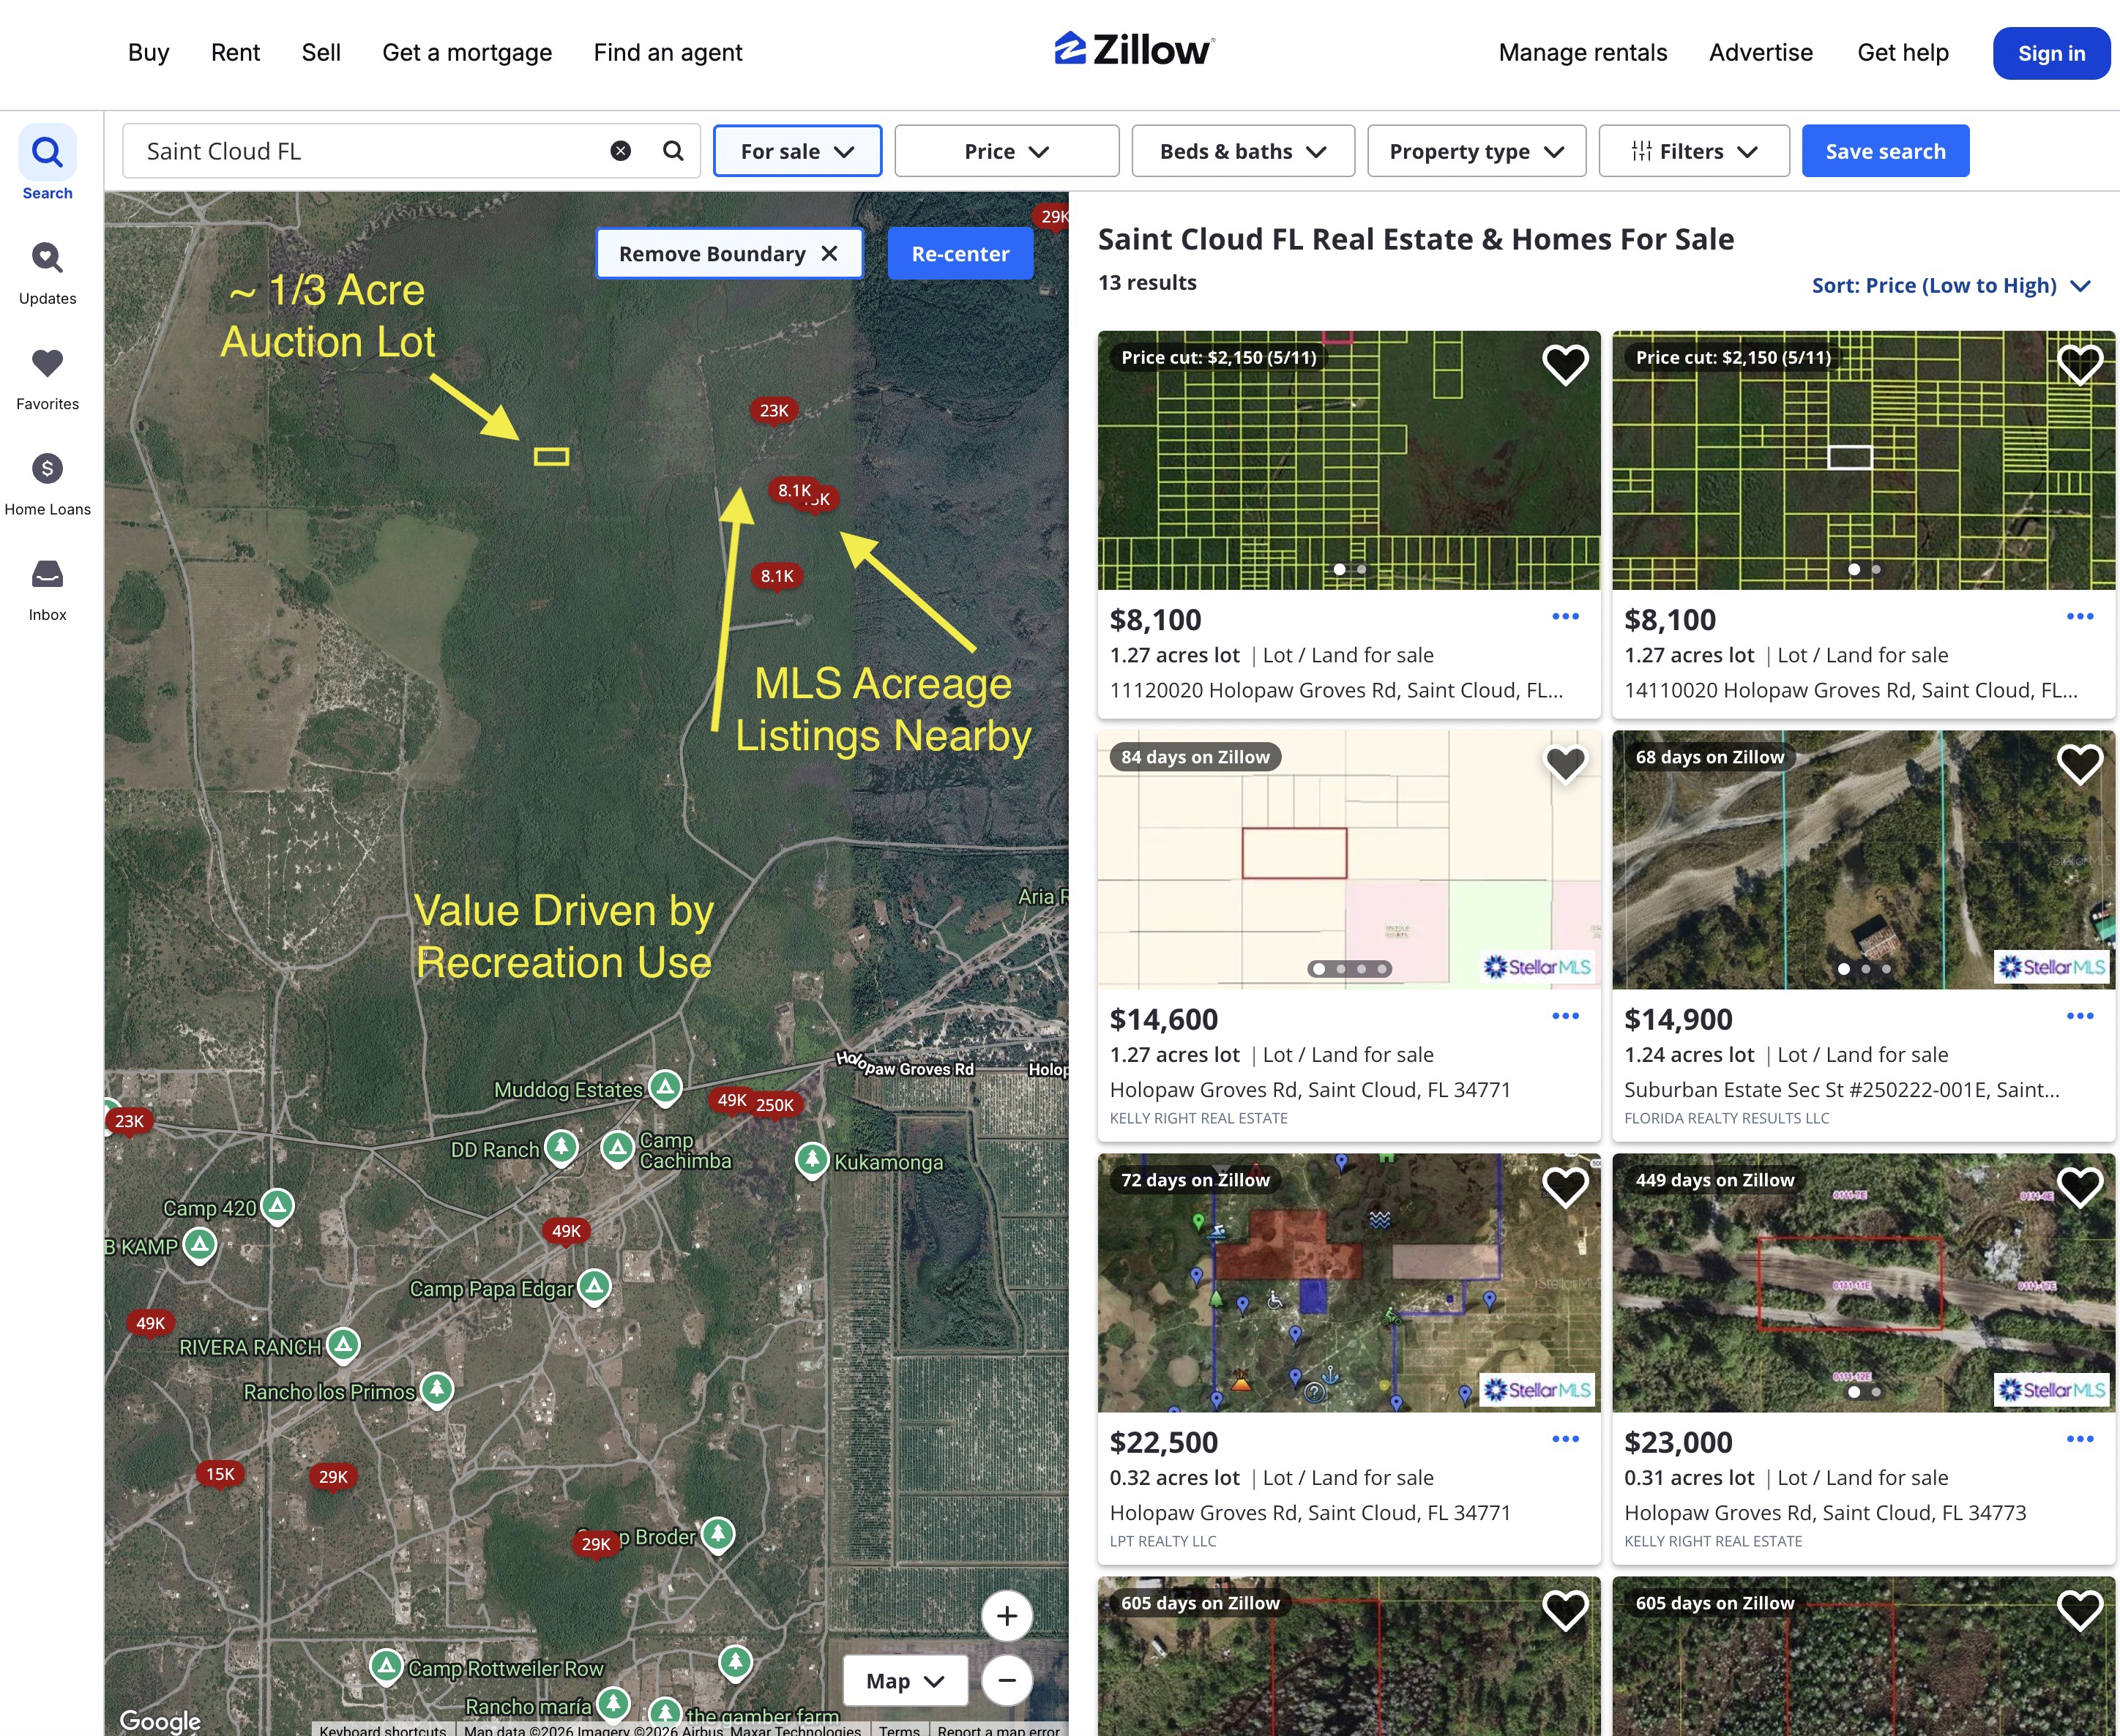Open the Map type selector
Viewport: 2120px width, 1736px height.
905,1680
